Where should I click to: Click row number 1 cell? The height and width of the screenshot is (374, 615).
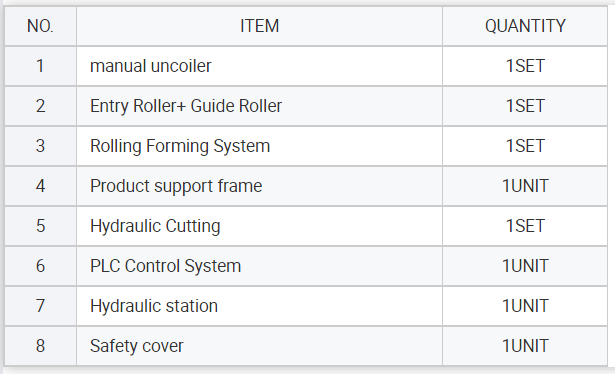(x=40, y=66)
